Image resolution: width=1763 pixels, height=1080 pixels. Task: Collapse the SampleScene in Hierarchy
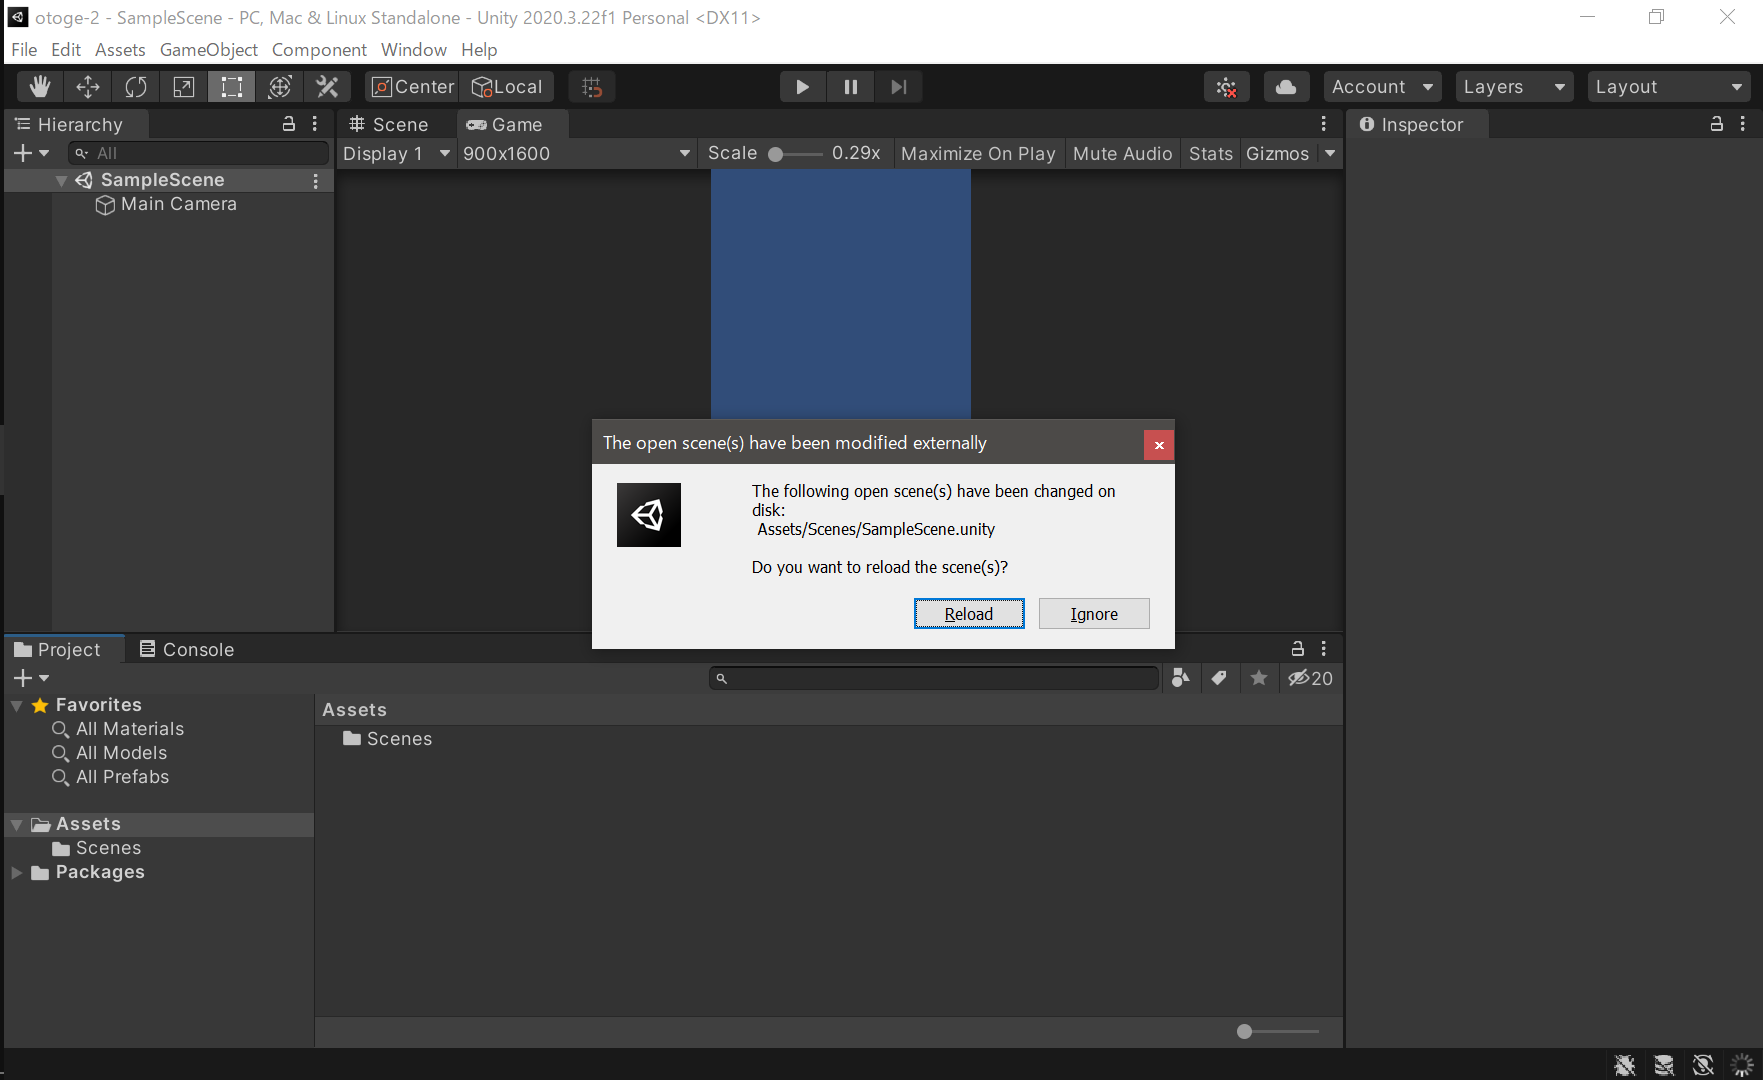[x=61, y=180]
